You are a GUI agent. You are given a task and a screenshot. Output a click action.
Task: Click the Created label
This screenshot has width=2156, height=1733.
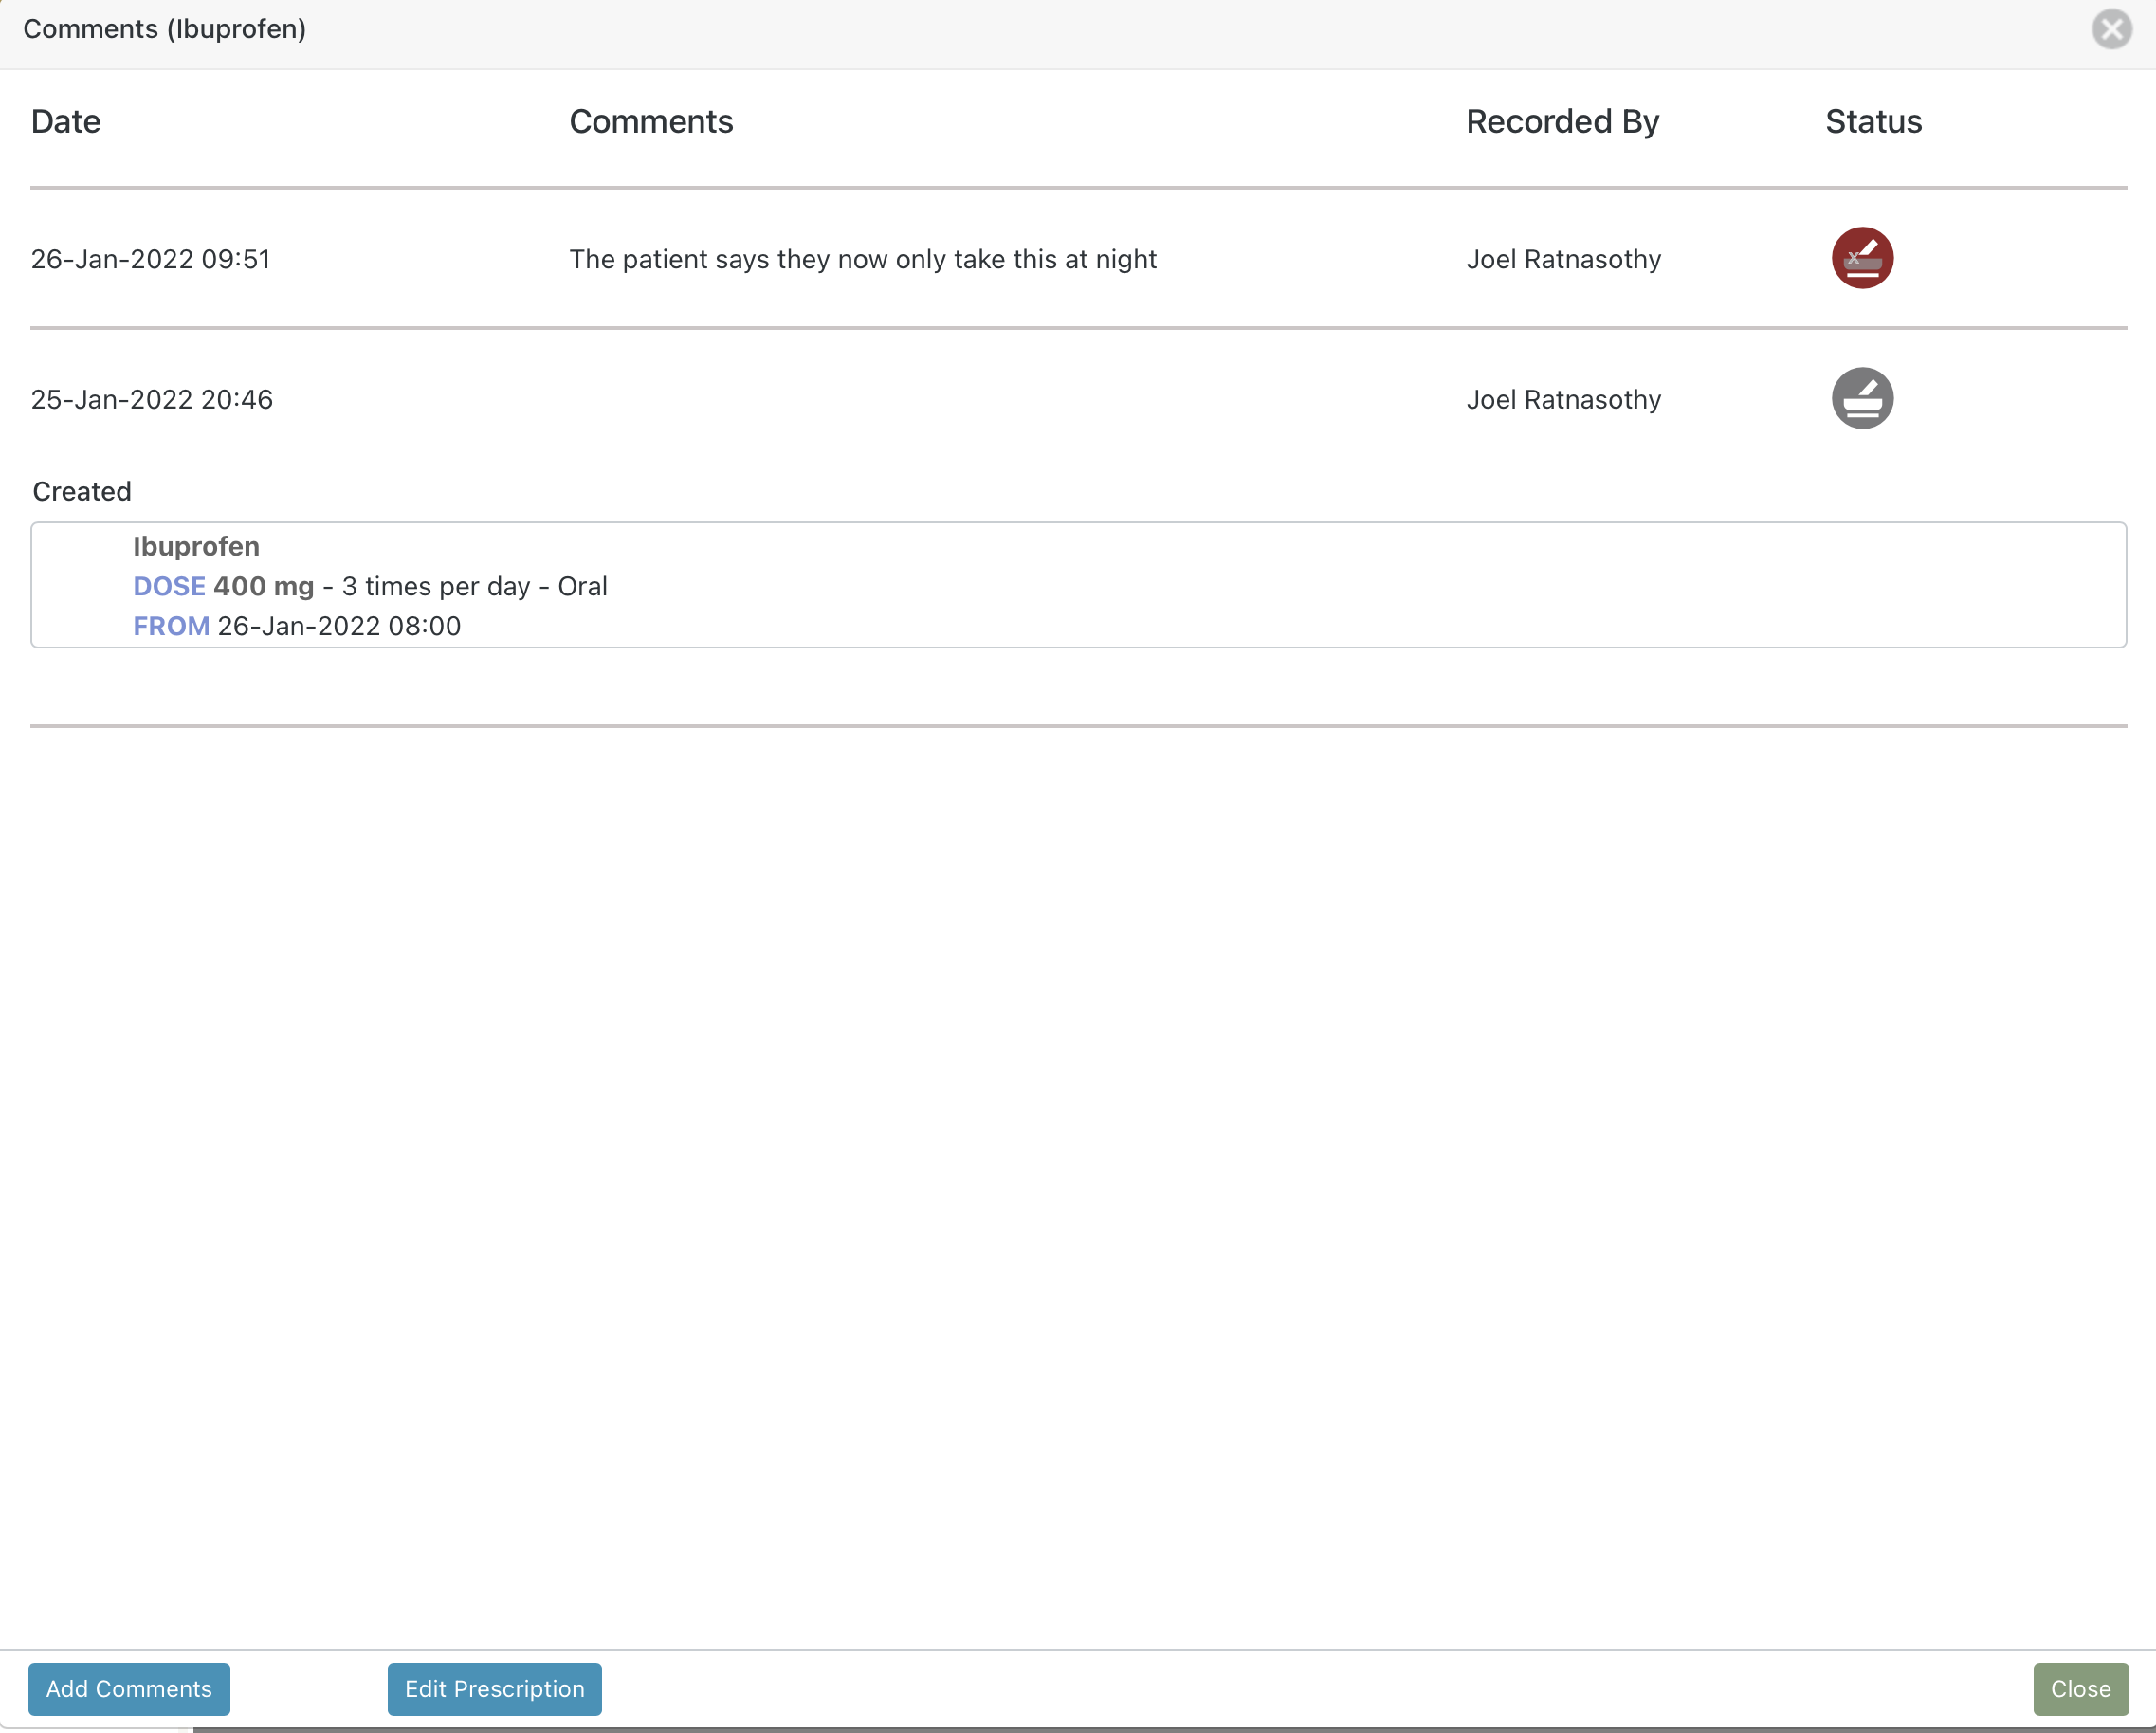click(x=82, y=491)
